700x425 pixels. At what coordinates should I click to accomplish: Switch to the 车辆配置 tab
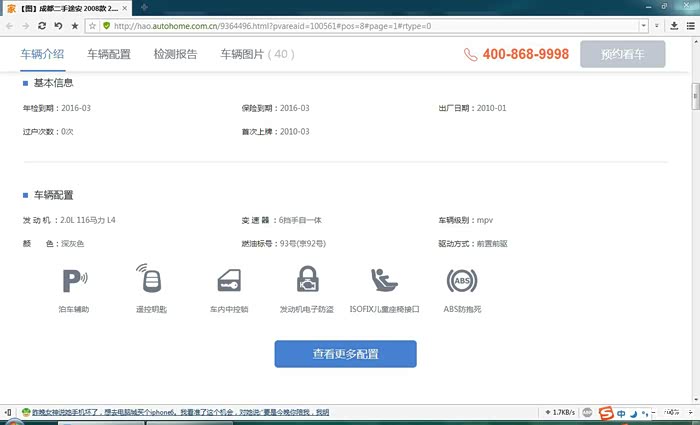click(x=109, y=54)
